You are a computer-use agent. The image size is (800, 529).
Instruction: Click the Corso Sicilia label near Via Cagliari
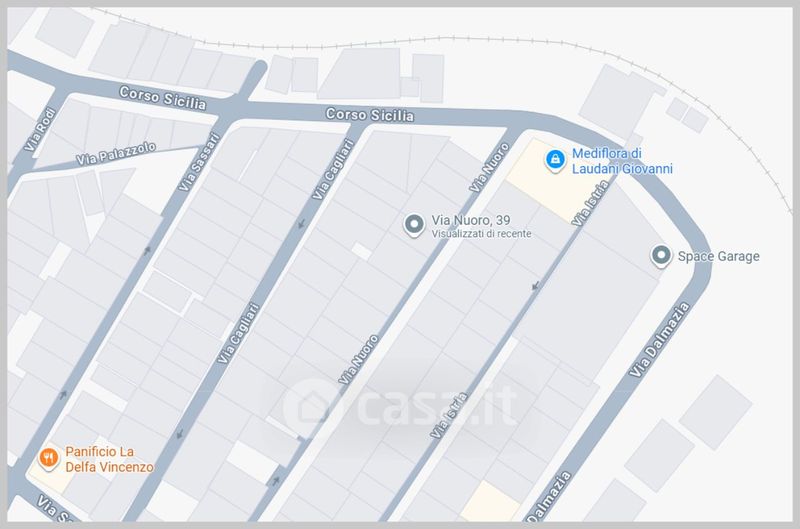click(x=370, y=115)
